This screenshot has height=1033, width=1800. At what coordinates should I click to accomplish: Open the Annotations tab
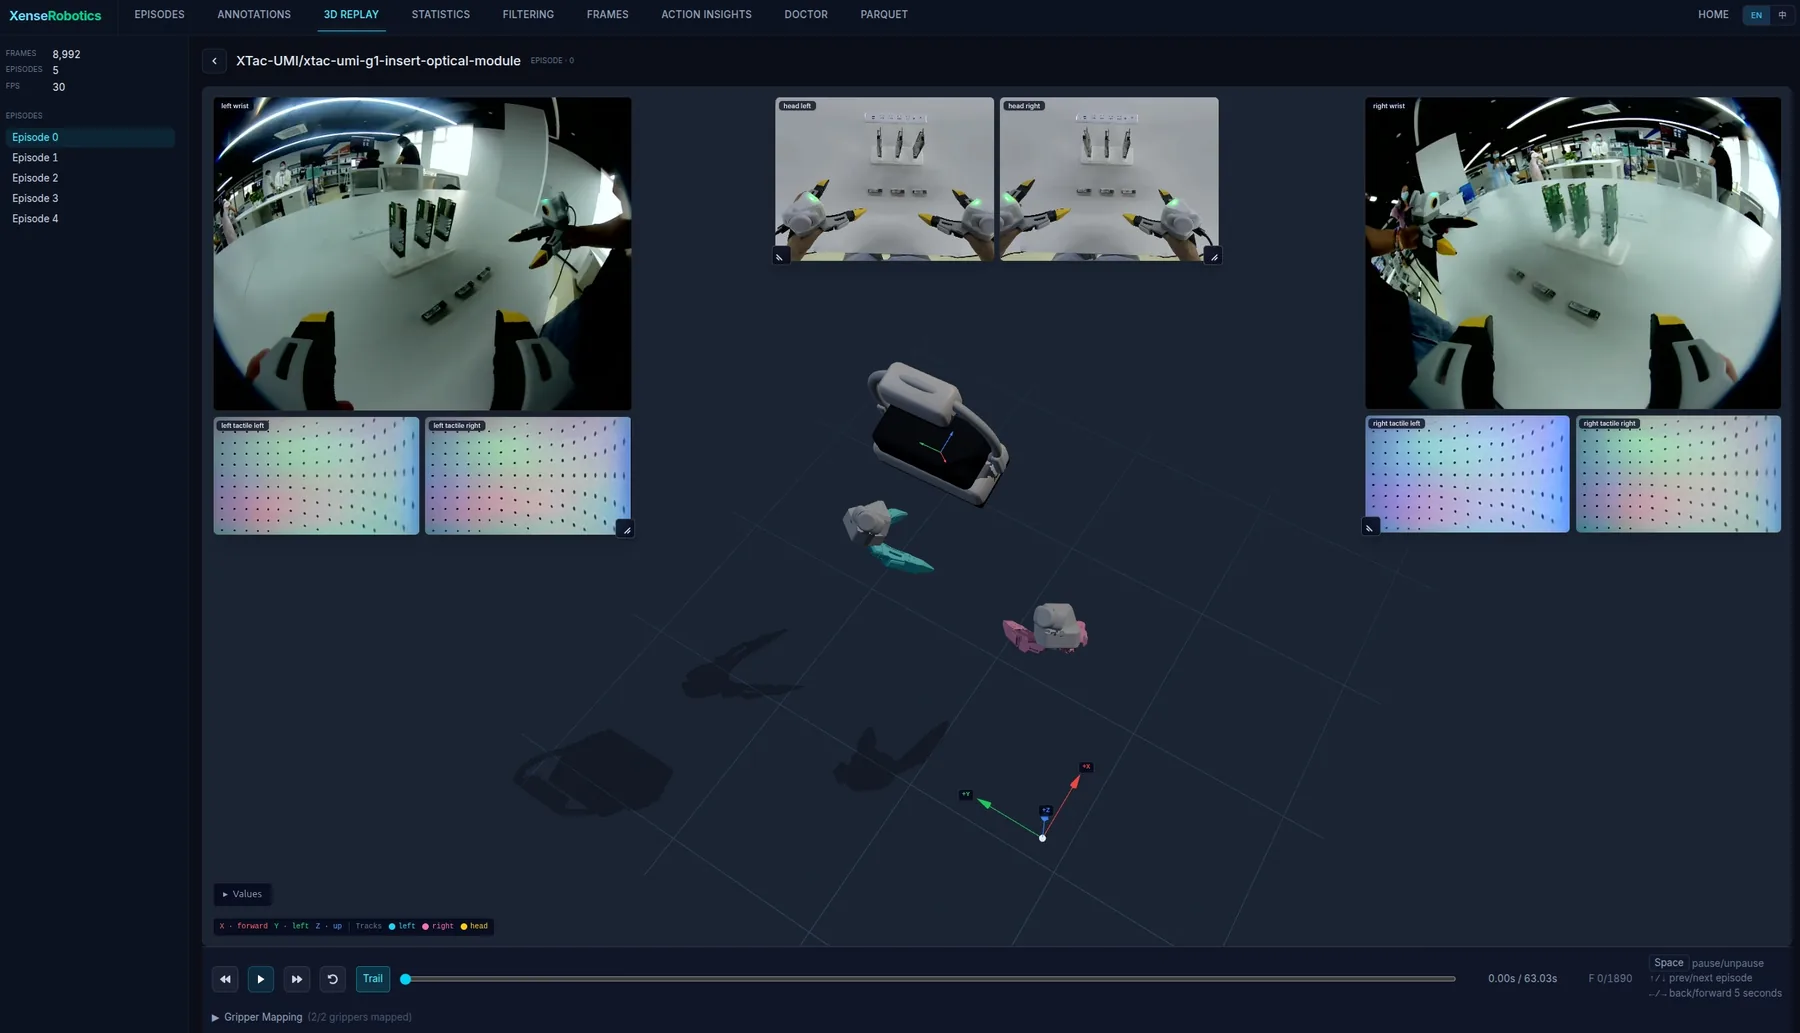pyautogui.click(x=254, y=15)
